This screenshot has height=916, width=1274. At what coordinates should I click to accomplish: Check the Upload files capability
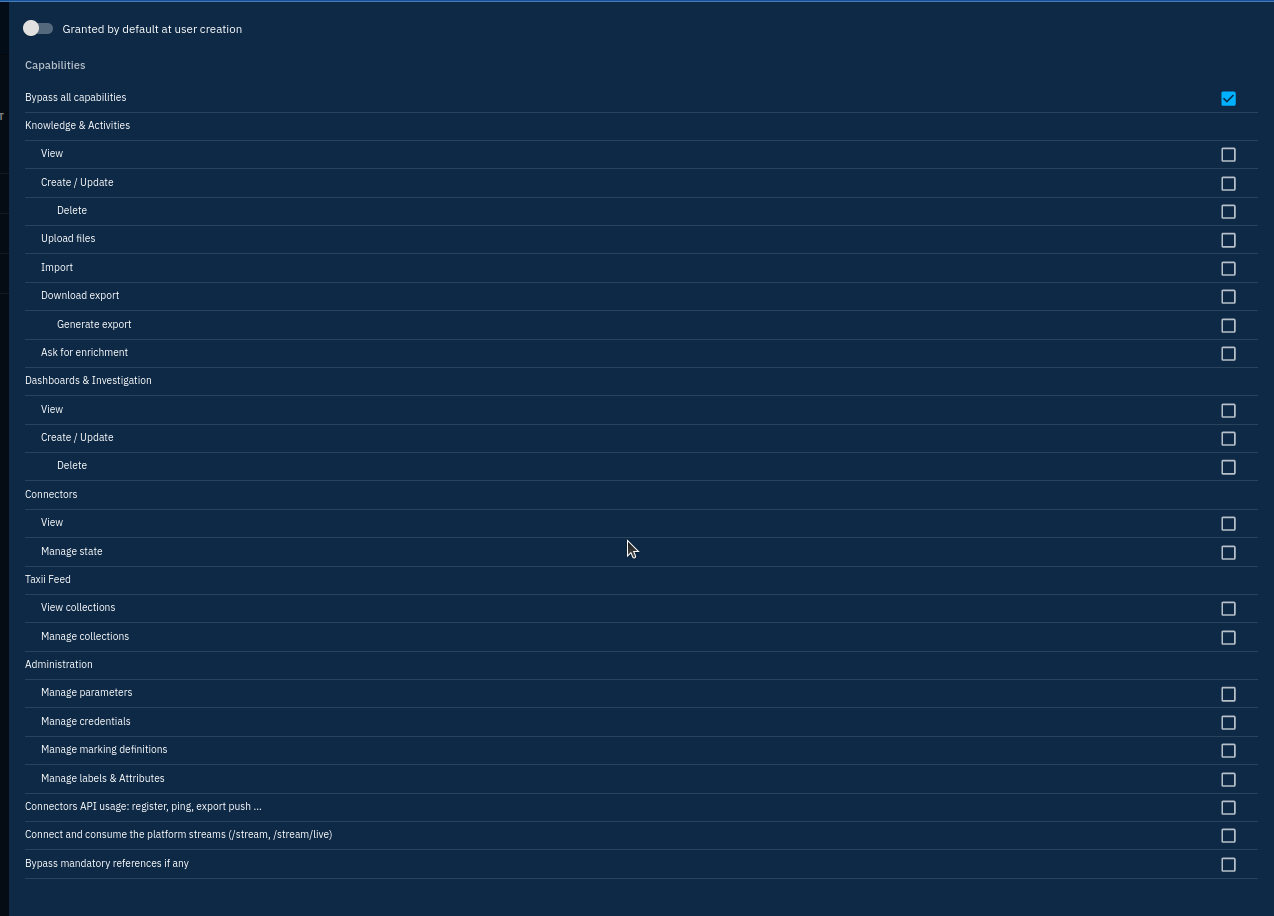pos(1228,240)
